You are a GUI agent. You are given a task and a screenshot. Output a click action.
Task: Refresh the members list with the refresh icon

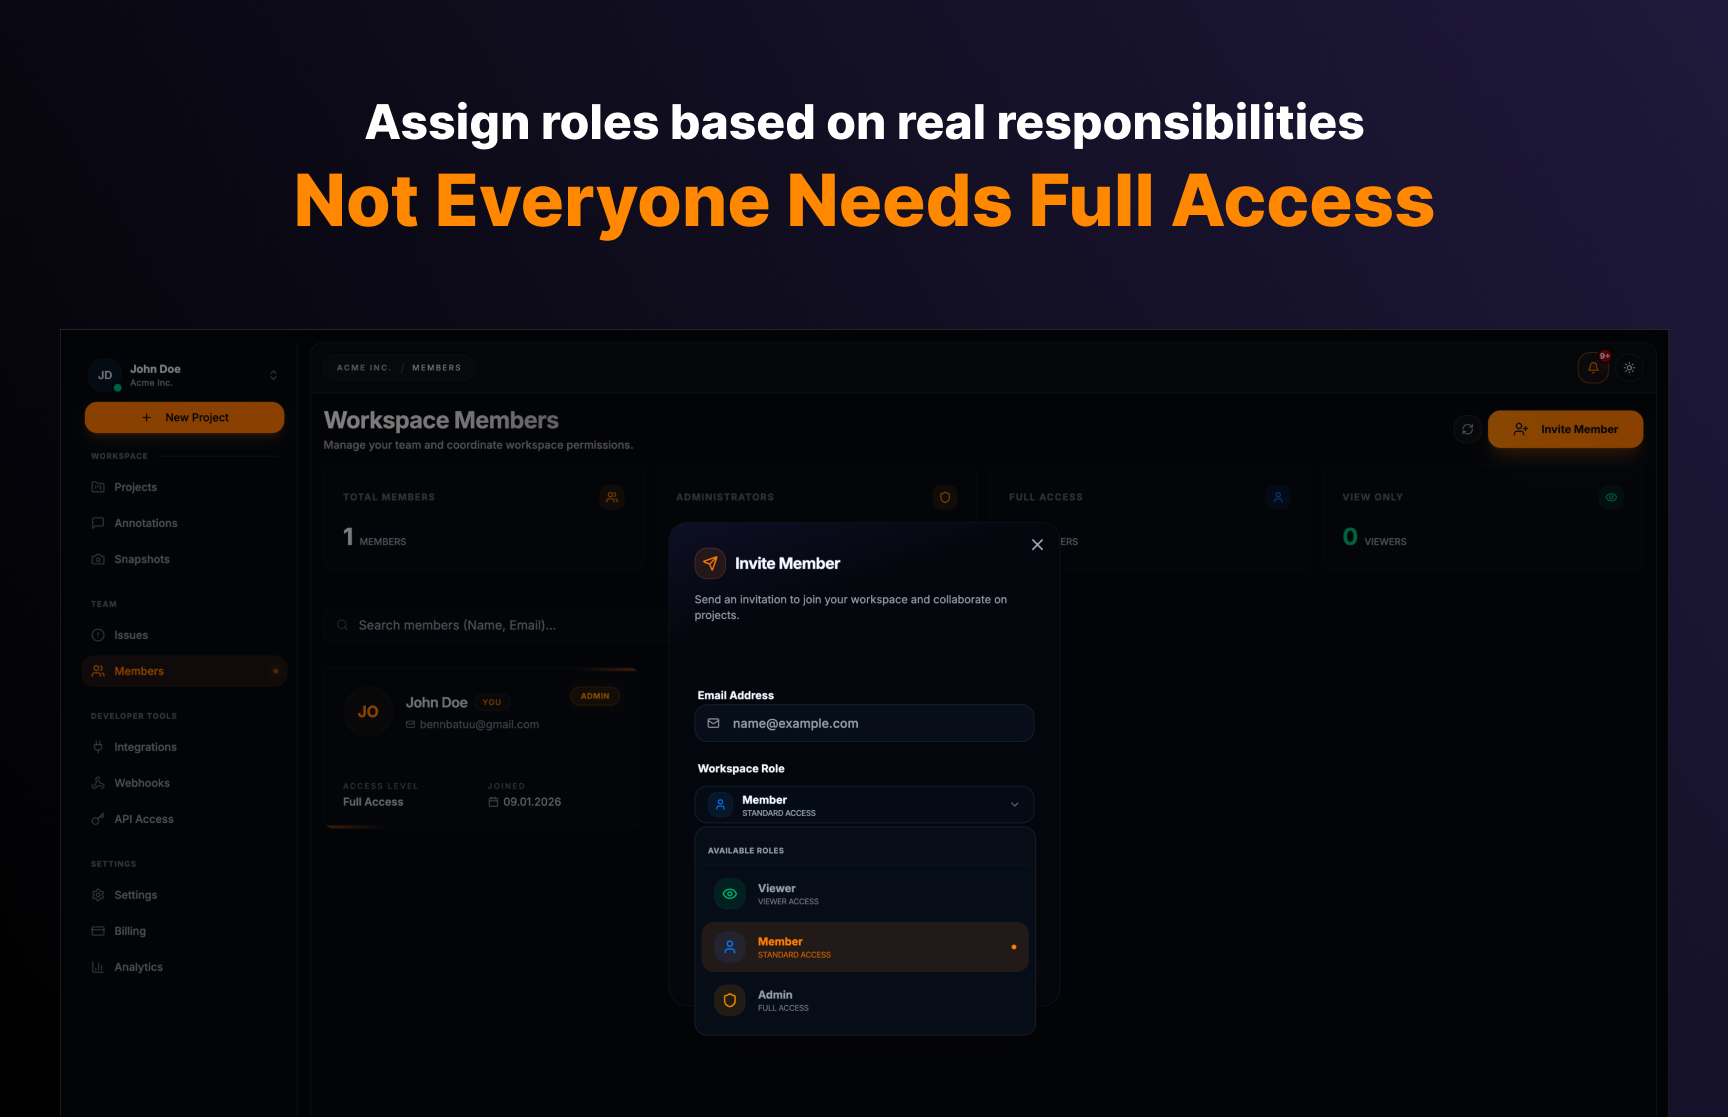pos(1467,429)
